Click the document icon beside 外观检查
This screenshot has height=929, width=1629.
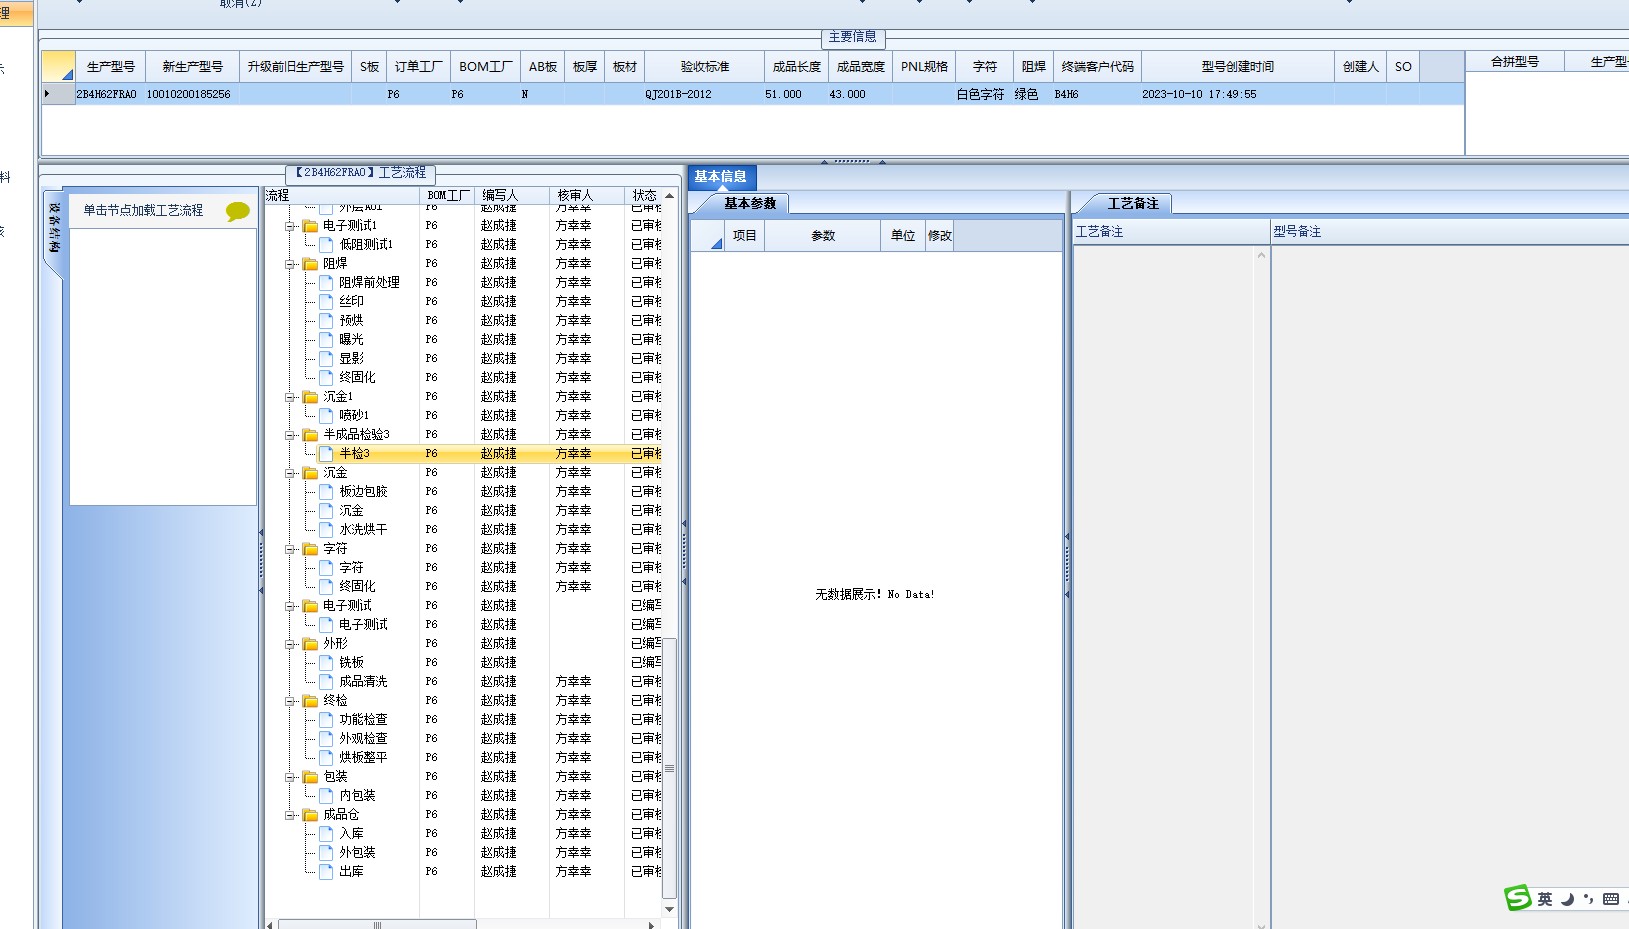coord(326,738)
